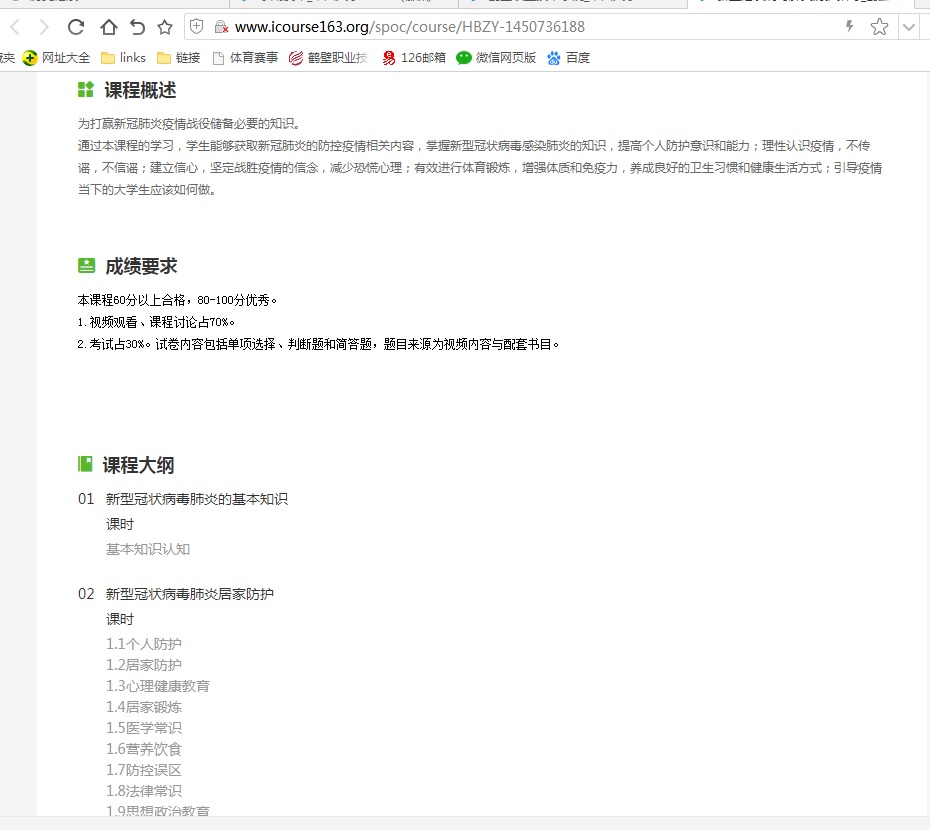Open the 126邮箱 bookmark
The image size is (946, 830).
tap(414, 58)
